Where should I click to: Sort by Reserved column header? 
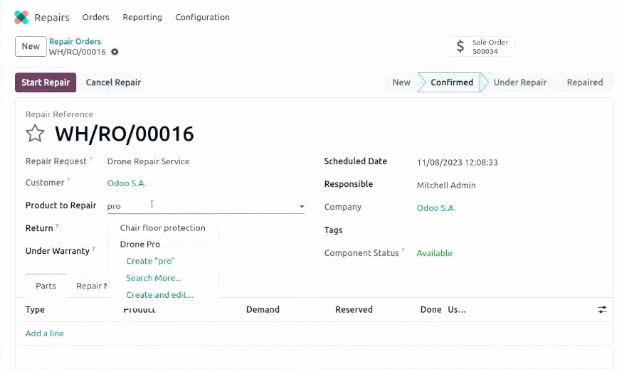(x=354, y=310)
